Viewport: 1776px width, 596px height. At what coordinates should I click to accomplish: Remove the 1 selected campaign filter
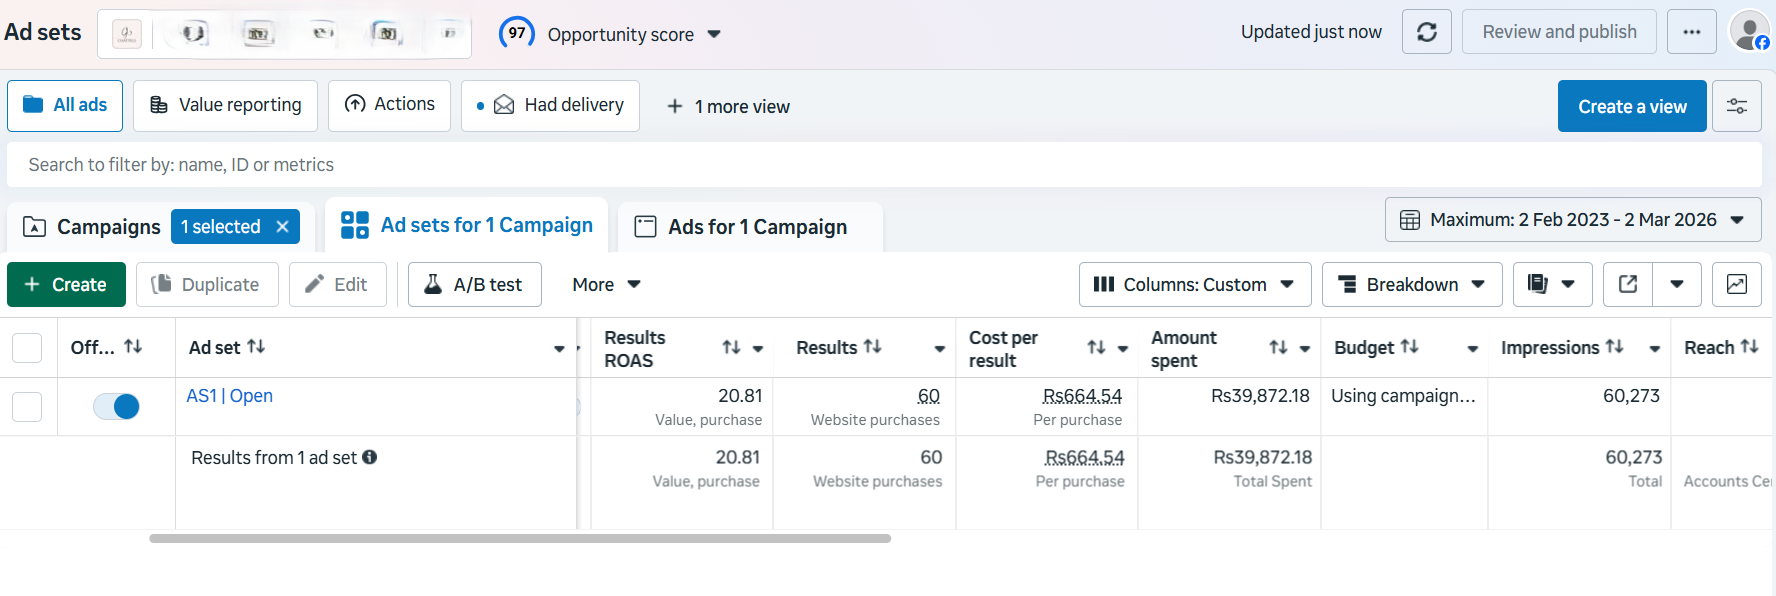pos(283,227)
